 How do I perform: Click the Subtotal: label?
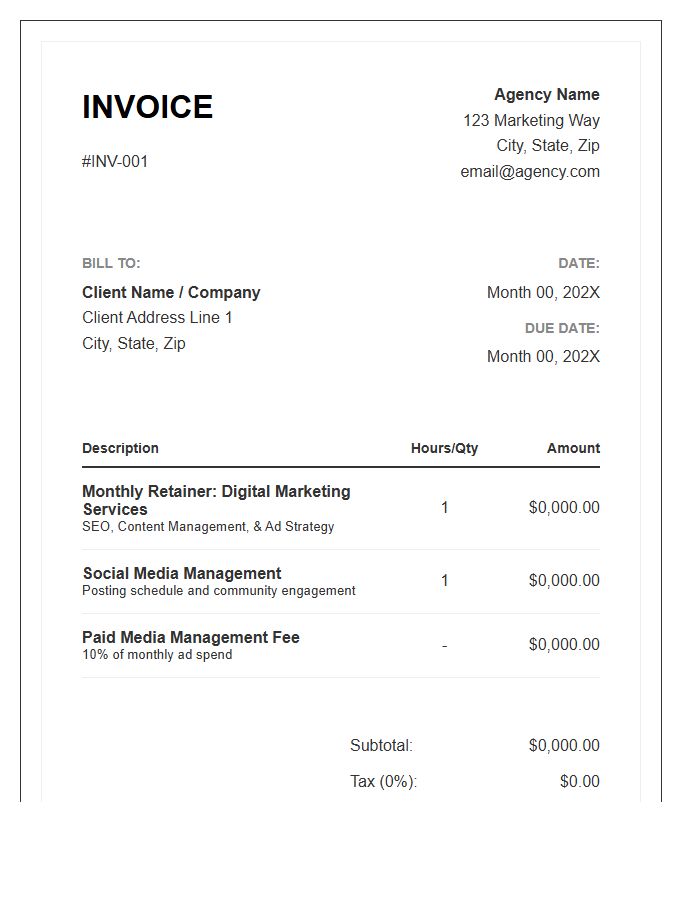click(382, 745)
